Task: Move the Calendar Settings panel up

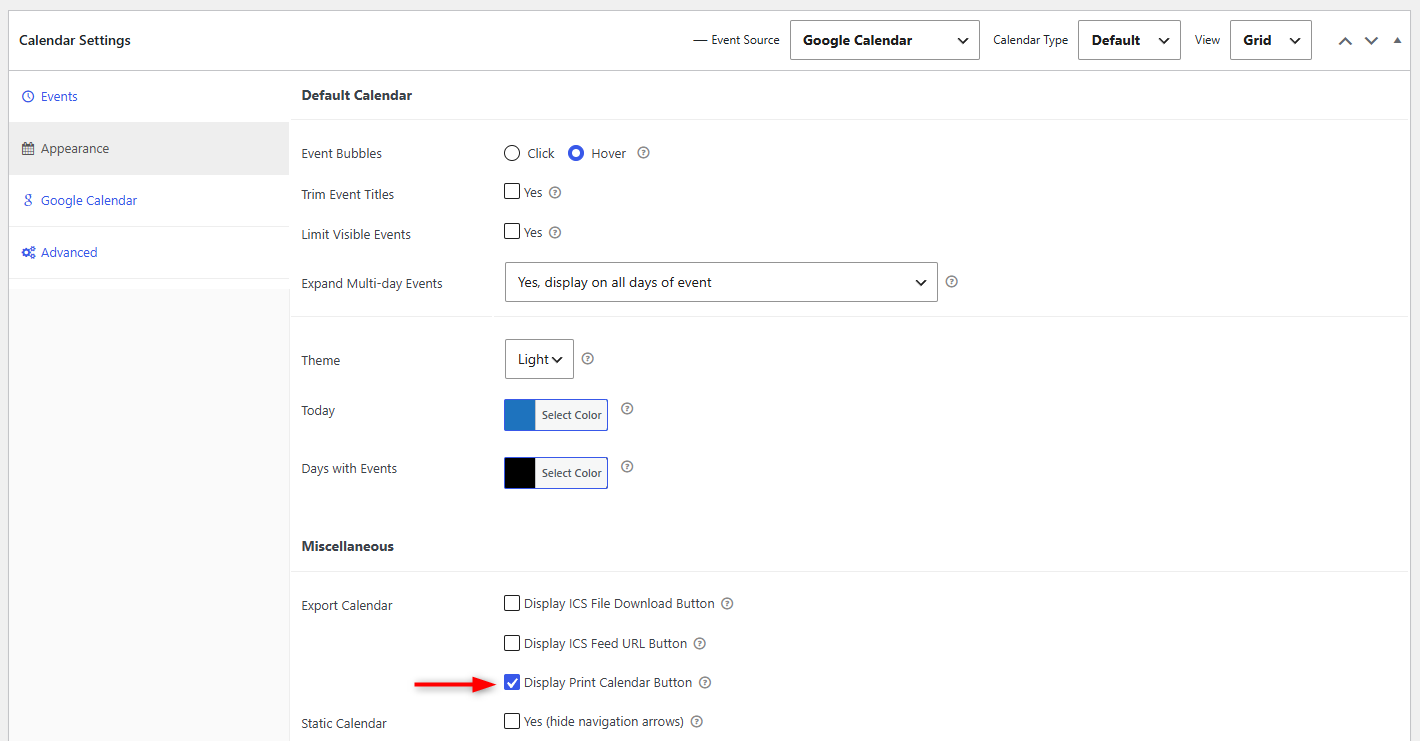Action: [x=1345, y=41]
